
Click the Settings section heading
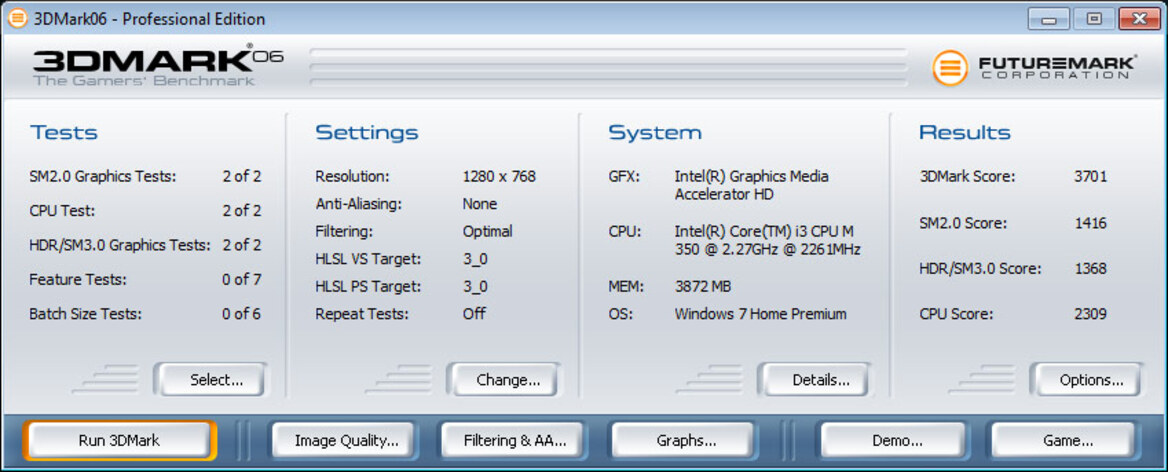(x=366, y=133)
